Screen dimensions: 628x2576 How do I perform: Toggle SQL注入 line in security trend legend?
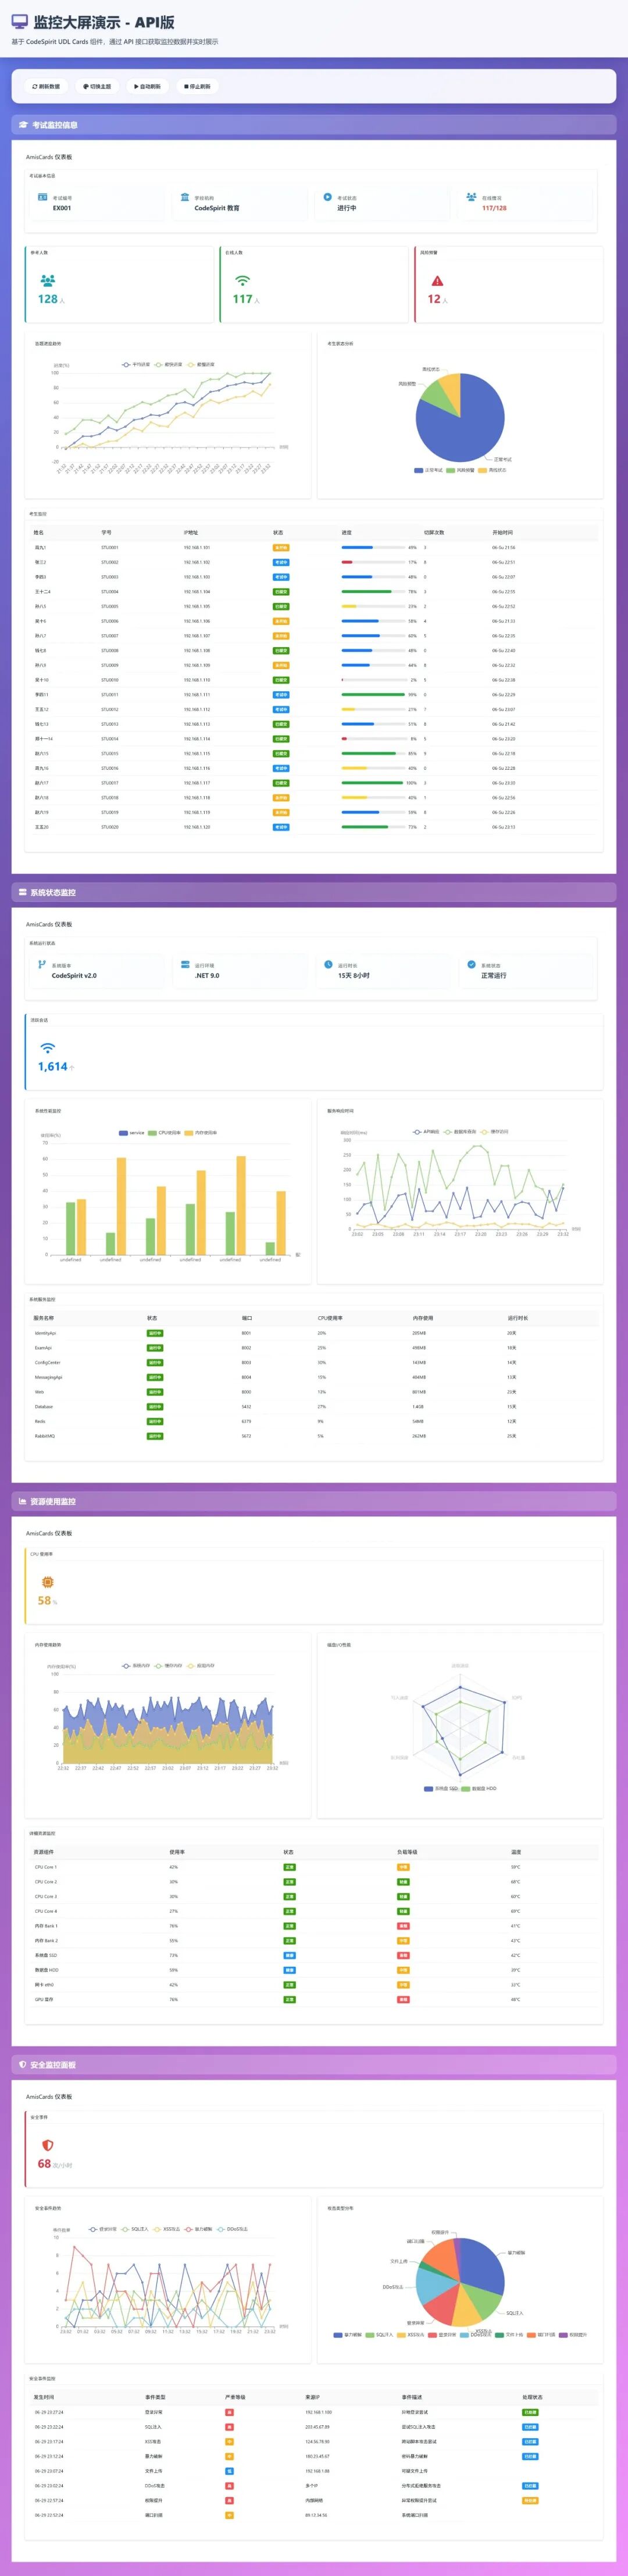click(134, 2229)
